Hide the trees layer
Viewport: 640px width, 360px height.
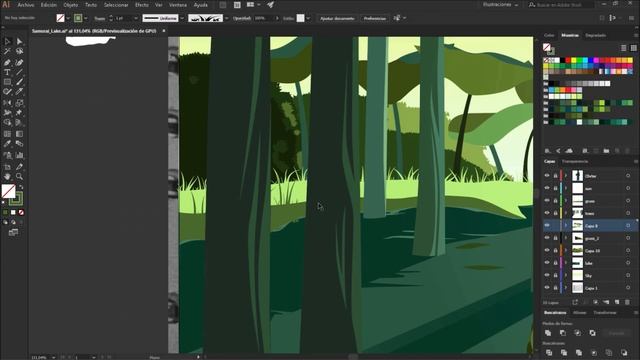[x=547, y=213]
